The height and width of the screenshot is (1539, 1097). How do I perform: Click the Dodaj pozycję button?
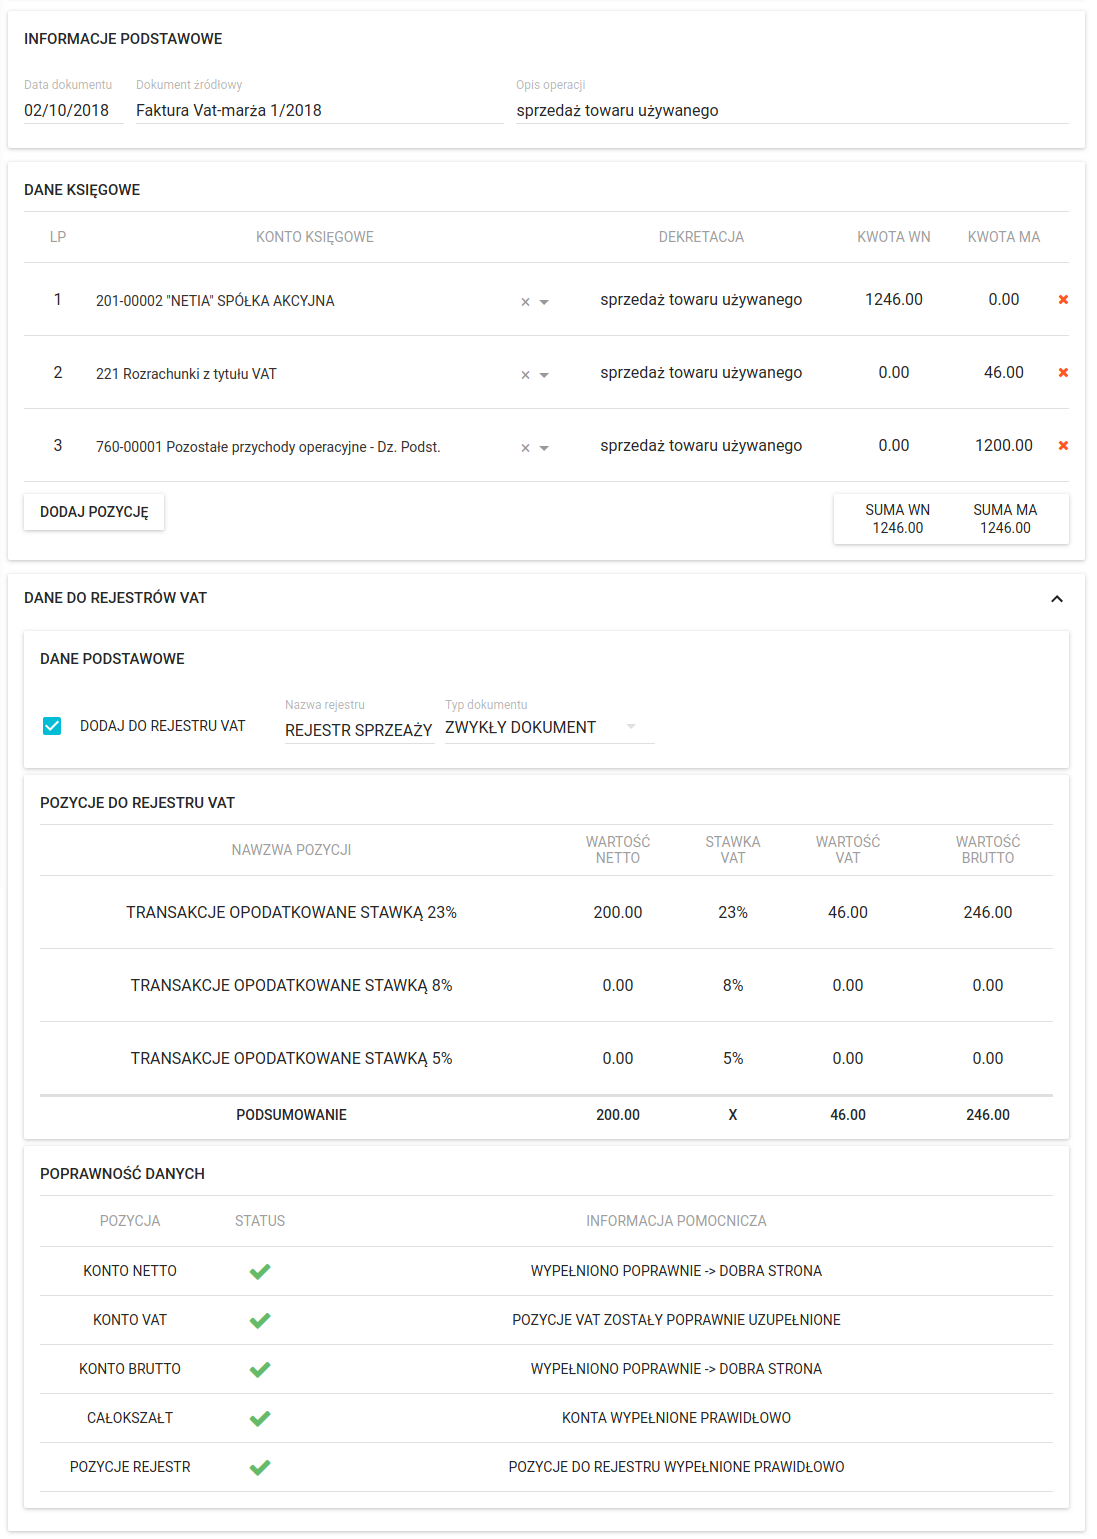94,512
